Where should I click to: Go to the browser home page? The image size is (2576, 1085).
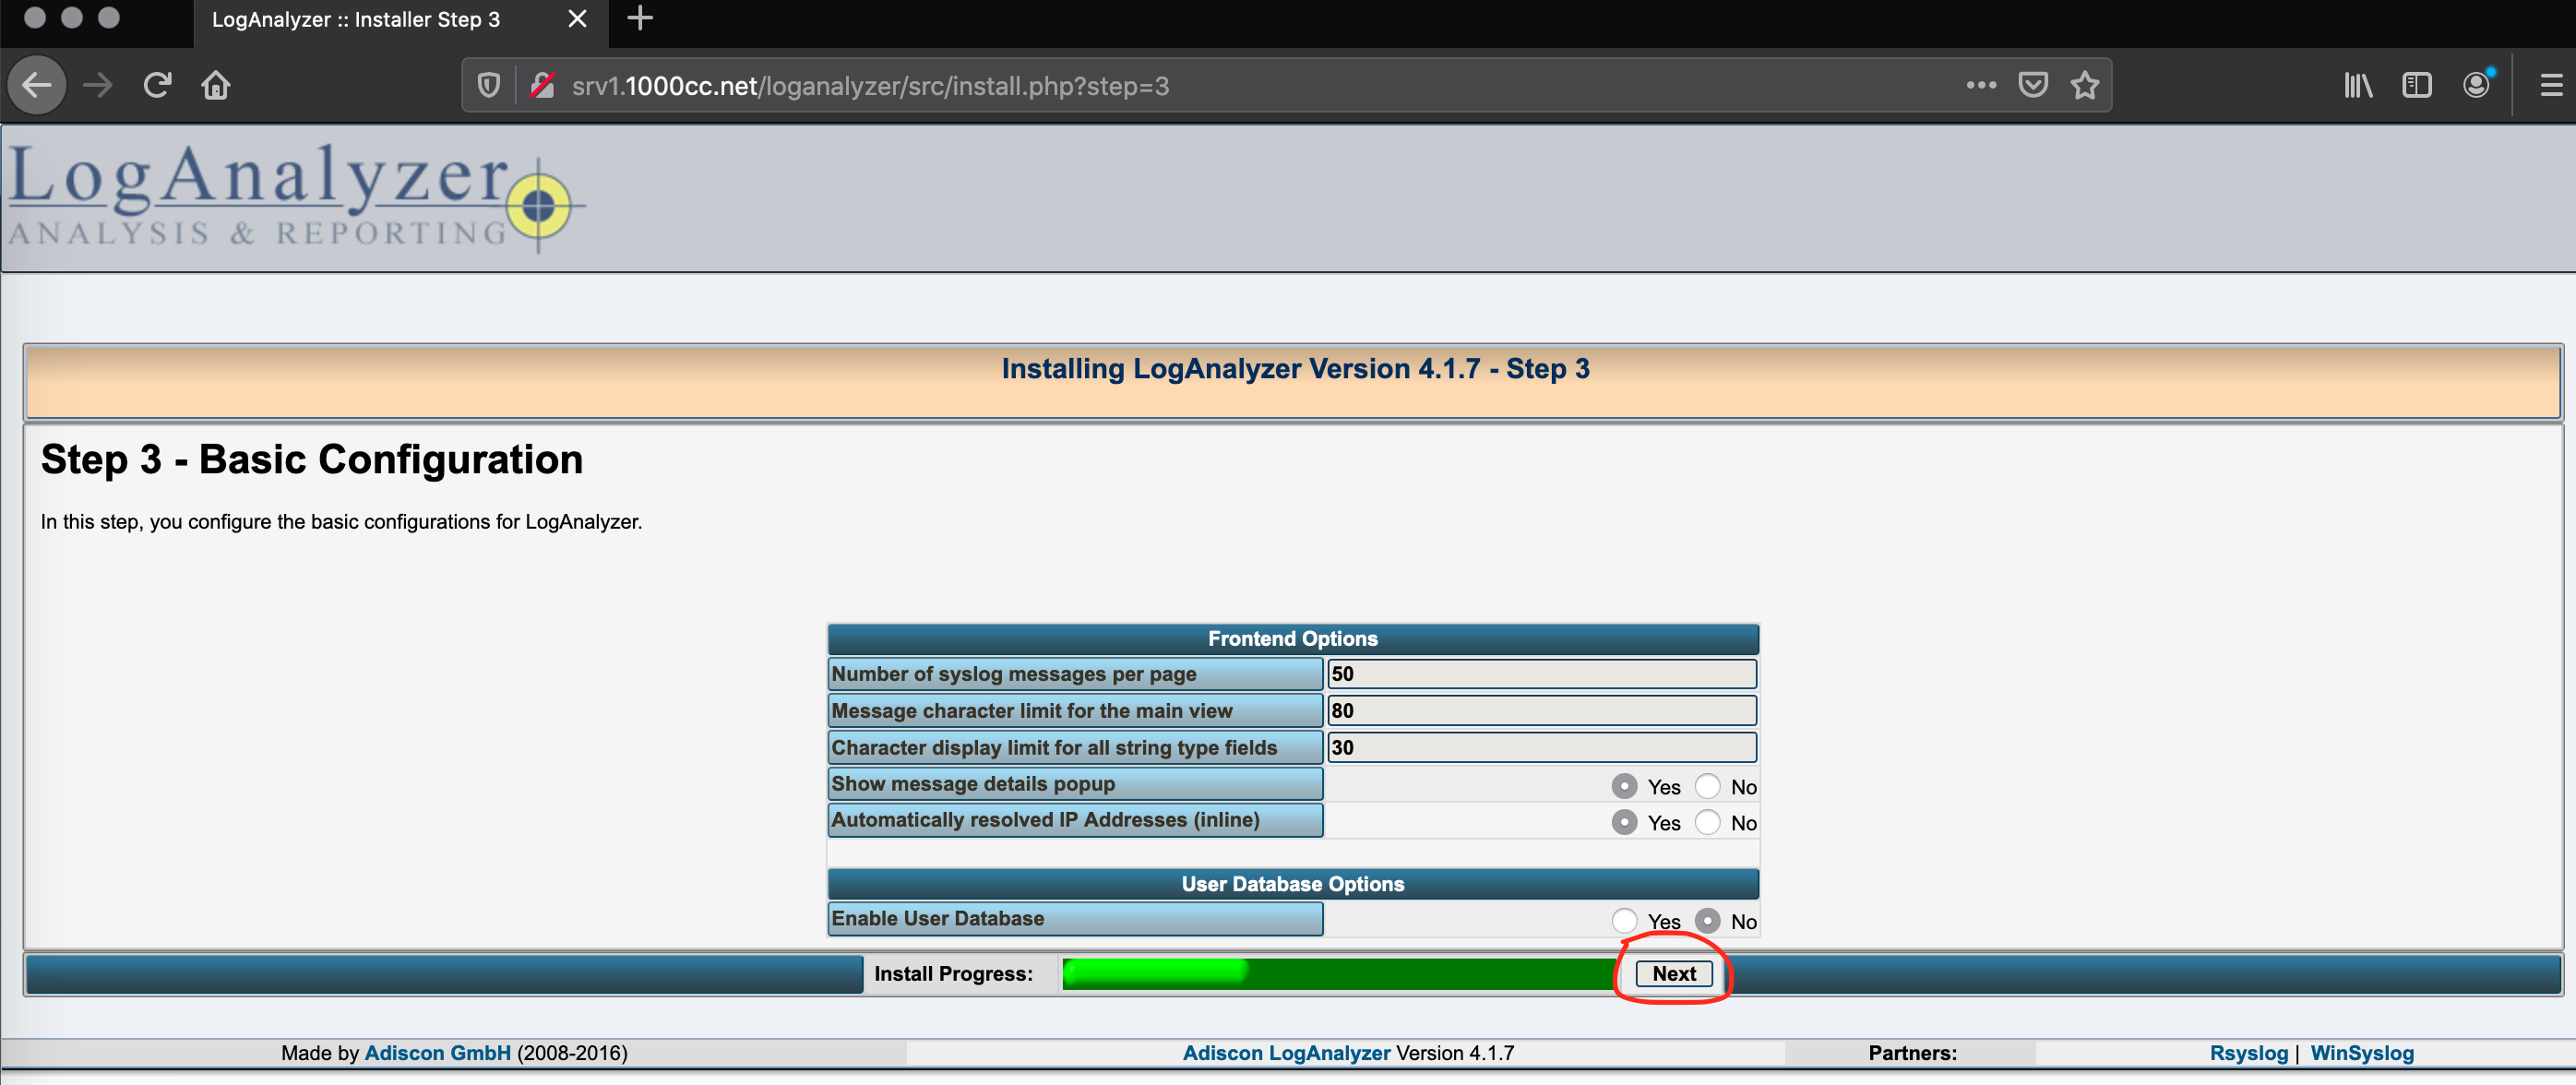pos(216,86)
